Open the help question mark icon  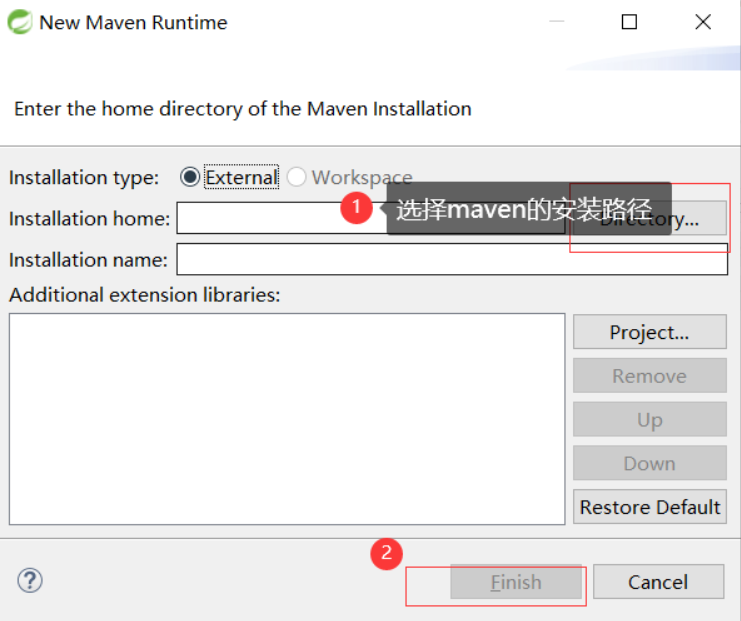coord(30,580)
